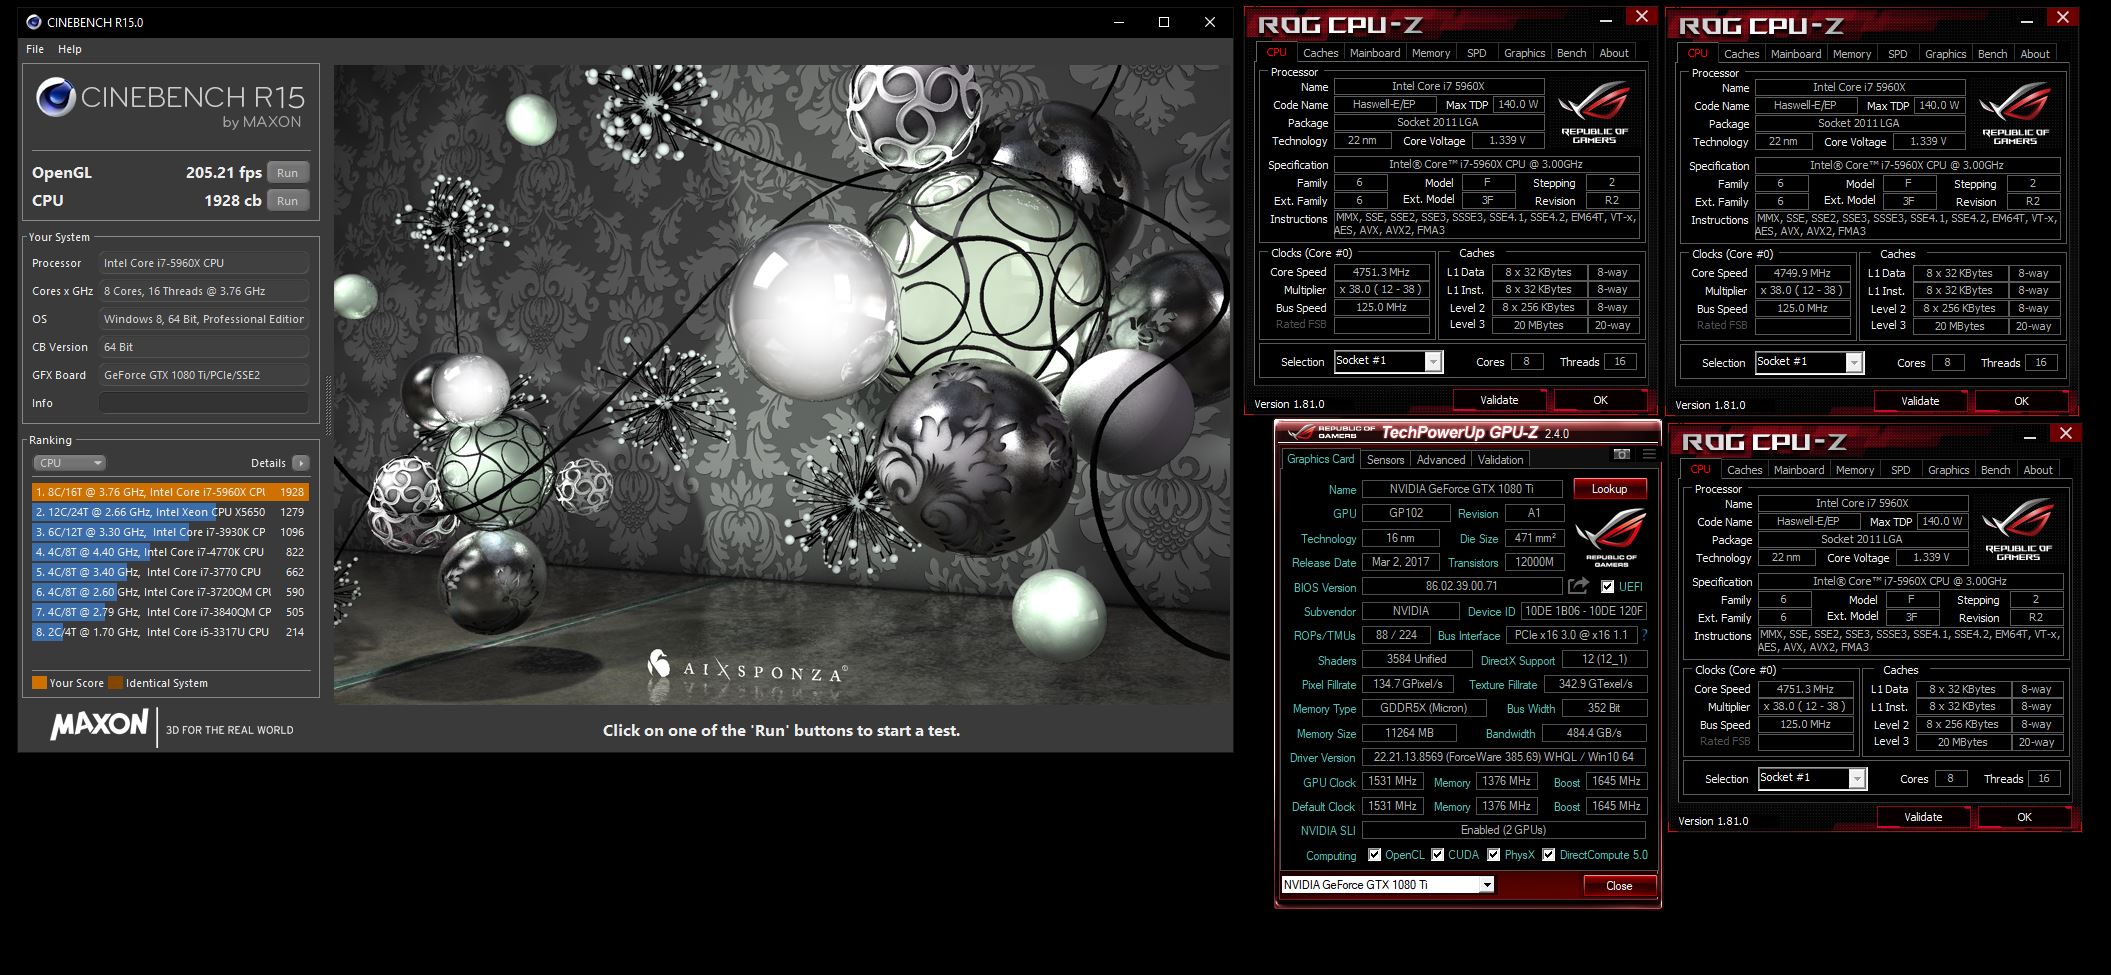The height and width of the screenshot is (975, 2111).
Task: Run the OpenGL benchmark
Action: click(288, 173)
